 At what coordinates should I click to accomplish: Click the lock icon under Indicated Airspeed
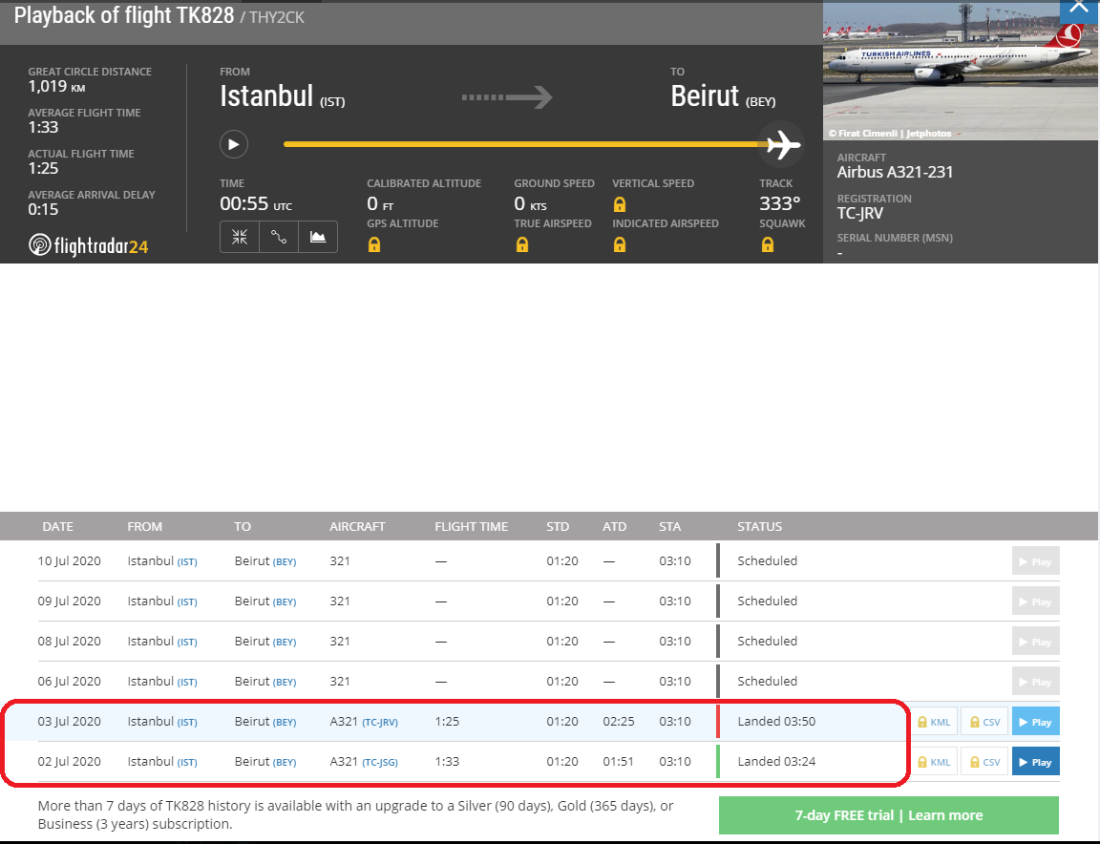click(619, 245)
